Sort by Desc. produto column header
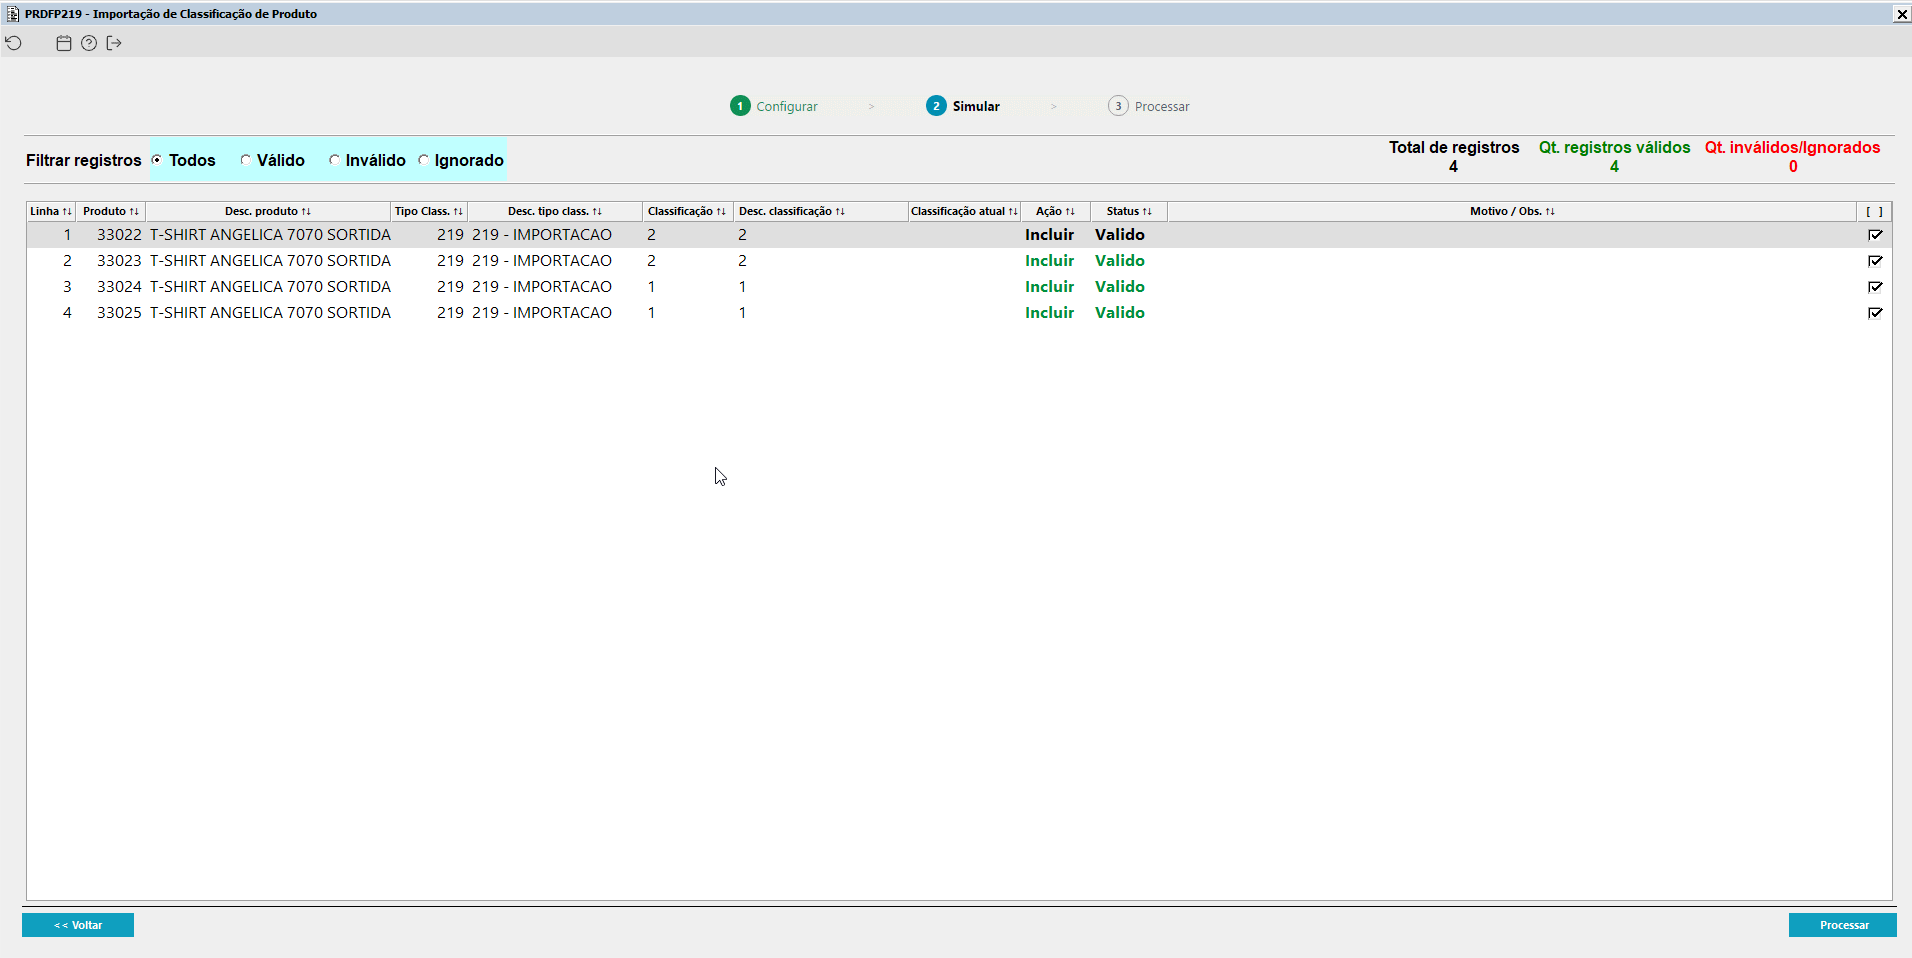 pyautogui.click(x=268, y=211)
